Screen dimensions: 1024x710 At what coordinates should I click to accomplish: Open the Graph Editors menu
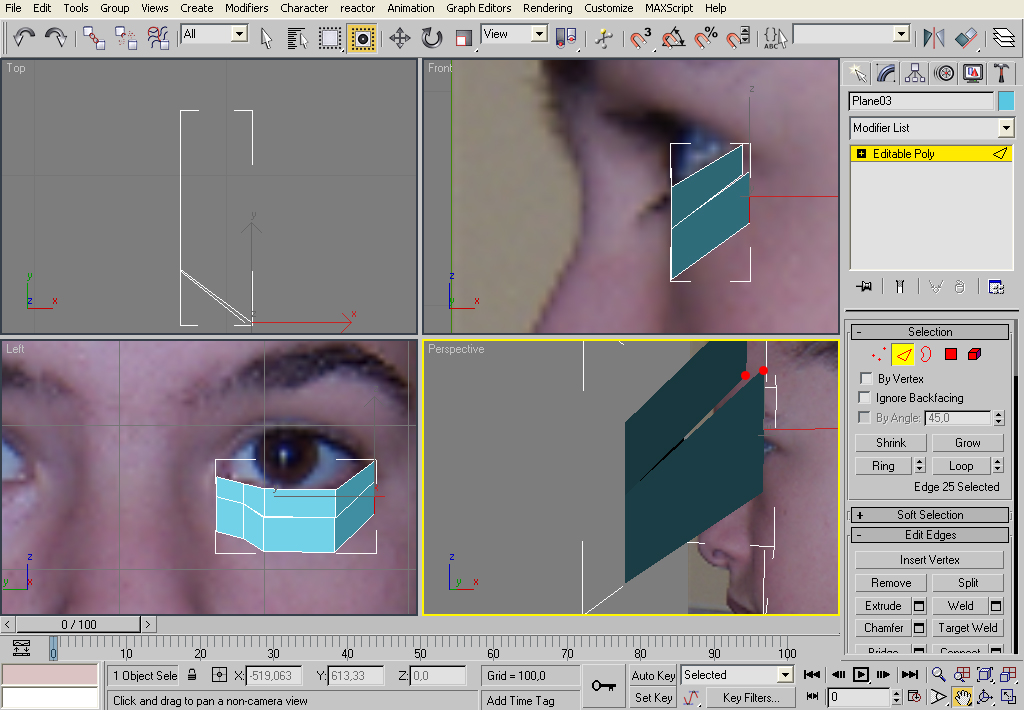[x=479, y=8]
